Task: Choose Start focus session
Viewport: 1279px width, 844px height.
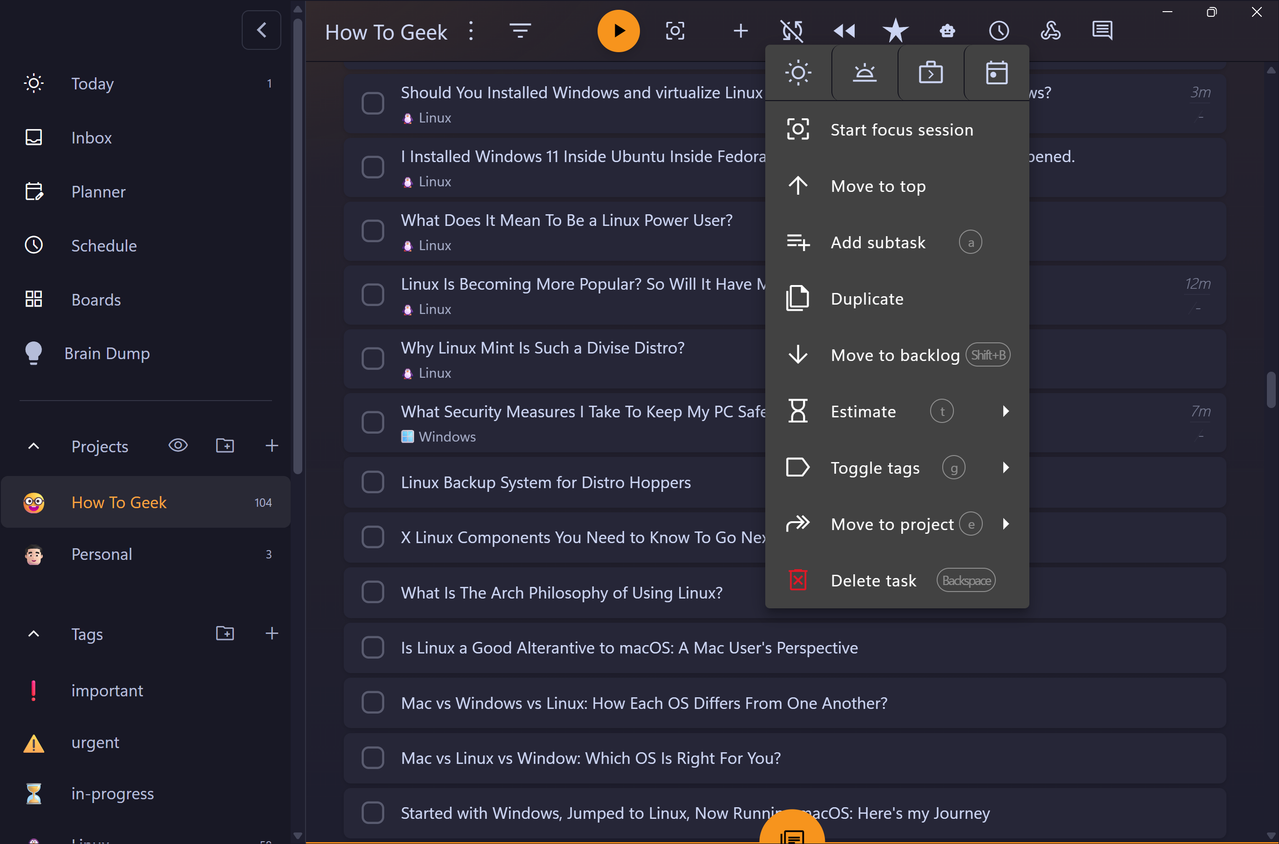Action: click(x=897, y=130)
